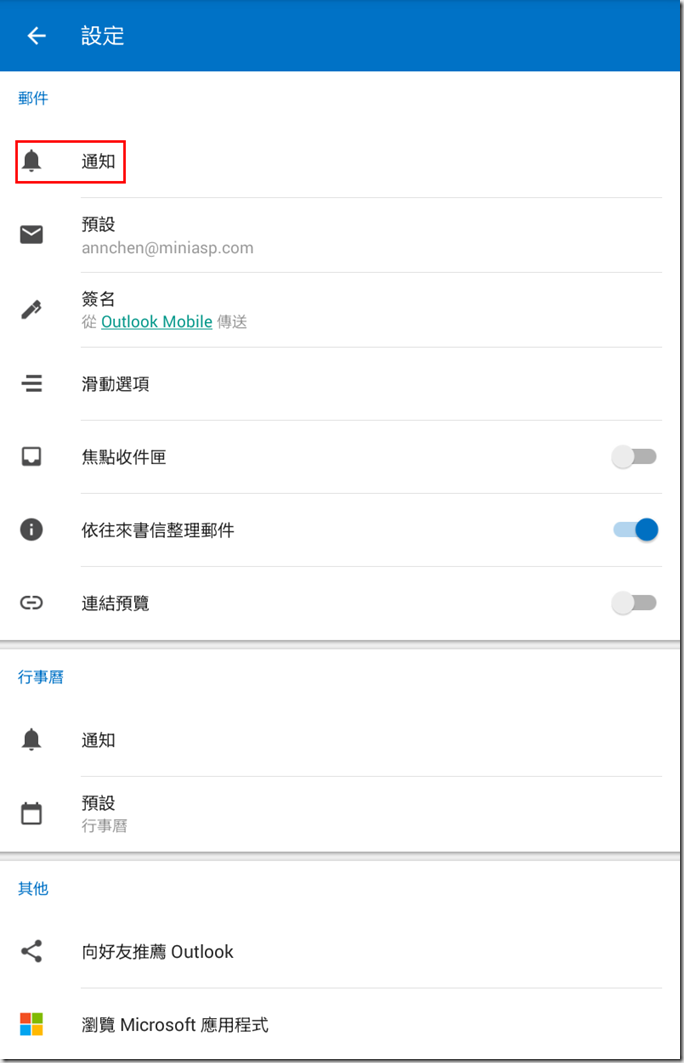The height and width of the screenshot is (1063, 684).
Task: Tap the pen icon beside 簽名
Action: pyautogui.click(x=32, y=309)
